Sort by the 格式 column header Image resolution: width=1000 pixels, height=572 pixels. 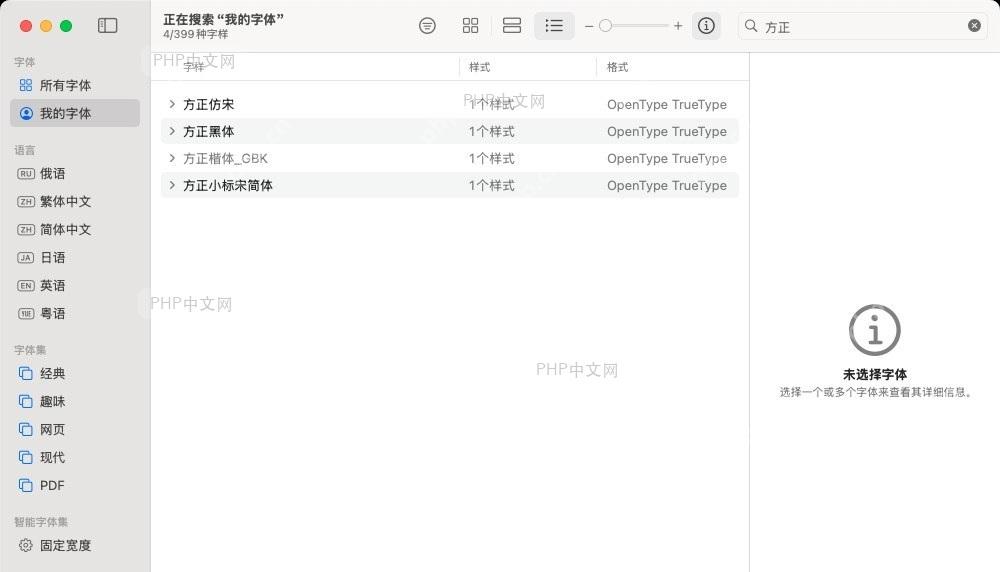(617, 67)
